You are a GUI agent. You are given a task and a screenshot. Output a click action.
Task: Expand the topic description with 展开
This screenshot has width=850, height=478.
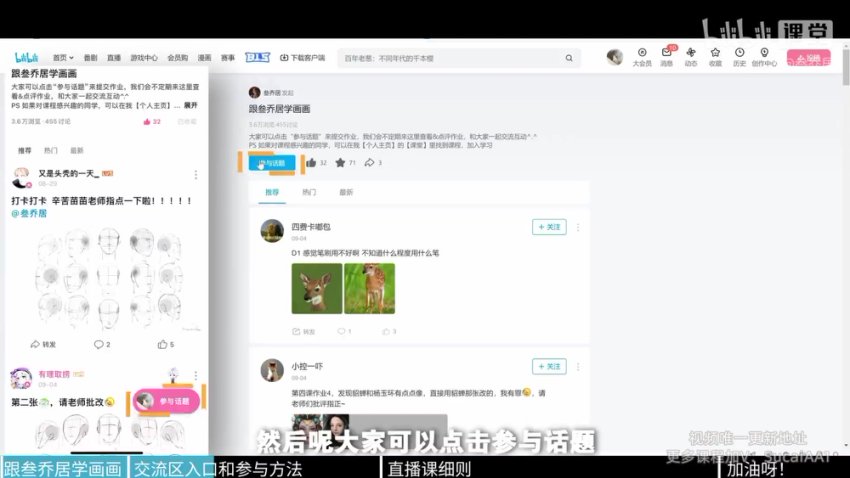tap(192, 104)
